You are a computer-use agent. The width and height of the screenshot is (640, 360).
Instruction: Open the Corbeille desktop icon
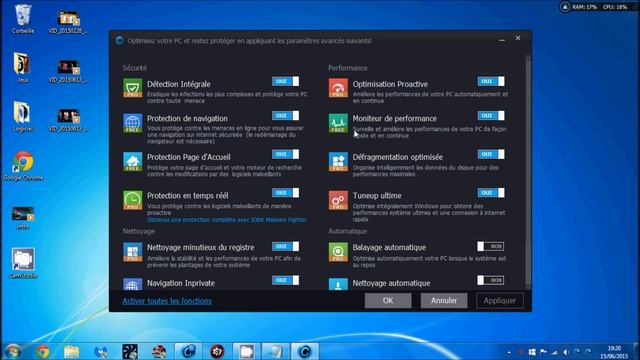tap(23, 19)
